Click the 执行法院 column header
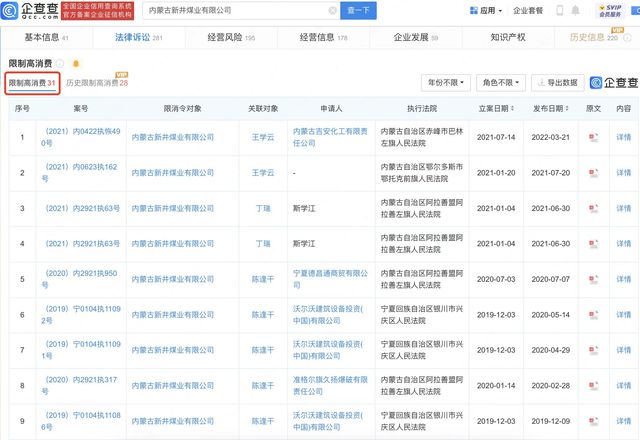640x440 pixels. pos(422,109)
